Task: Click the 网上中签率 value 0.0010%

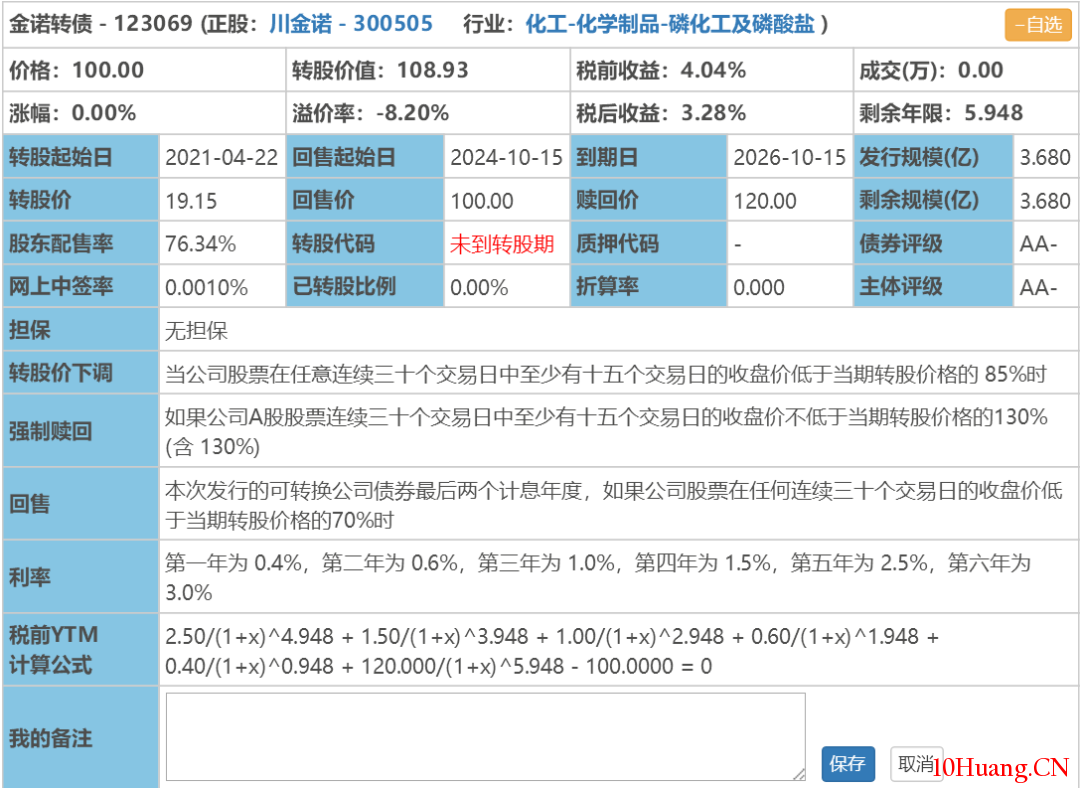Action: [207, 287]
